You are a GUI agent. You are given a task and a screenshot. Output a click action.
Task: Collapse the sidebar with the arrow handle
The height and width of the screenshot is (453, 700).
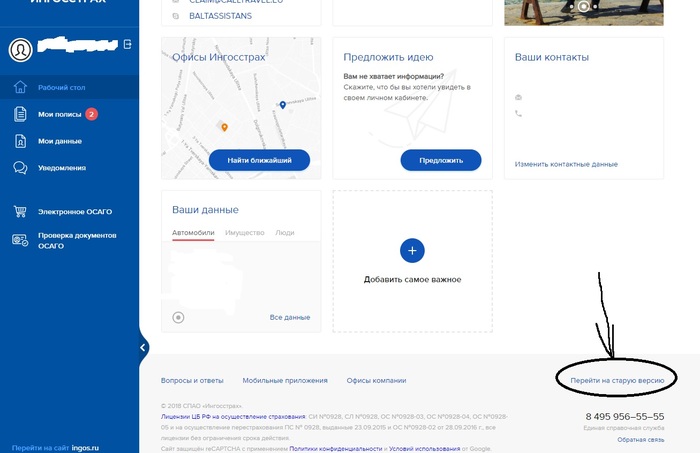[144, 347]
